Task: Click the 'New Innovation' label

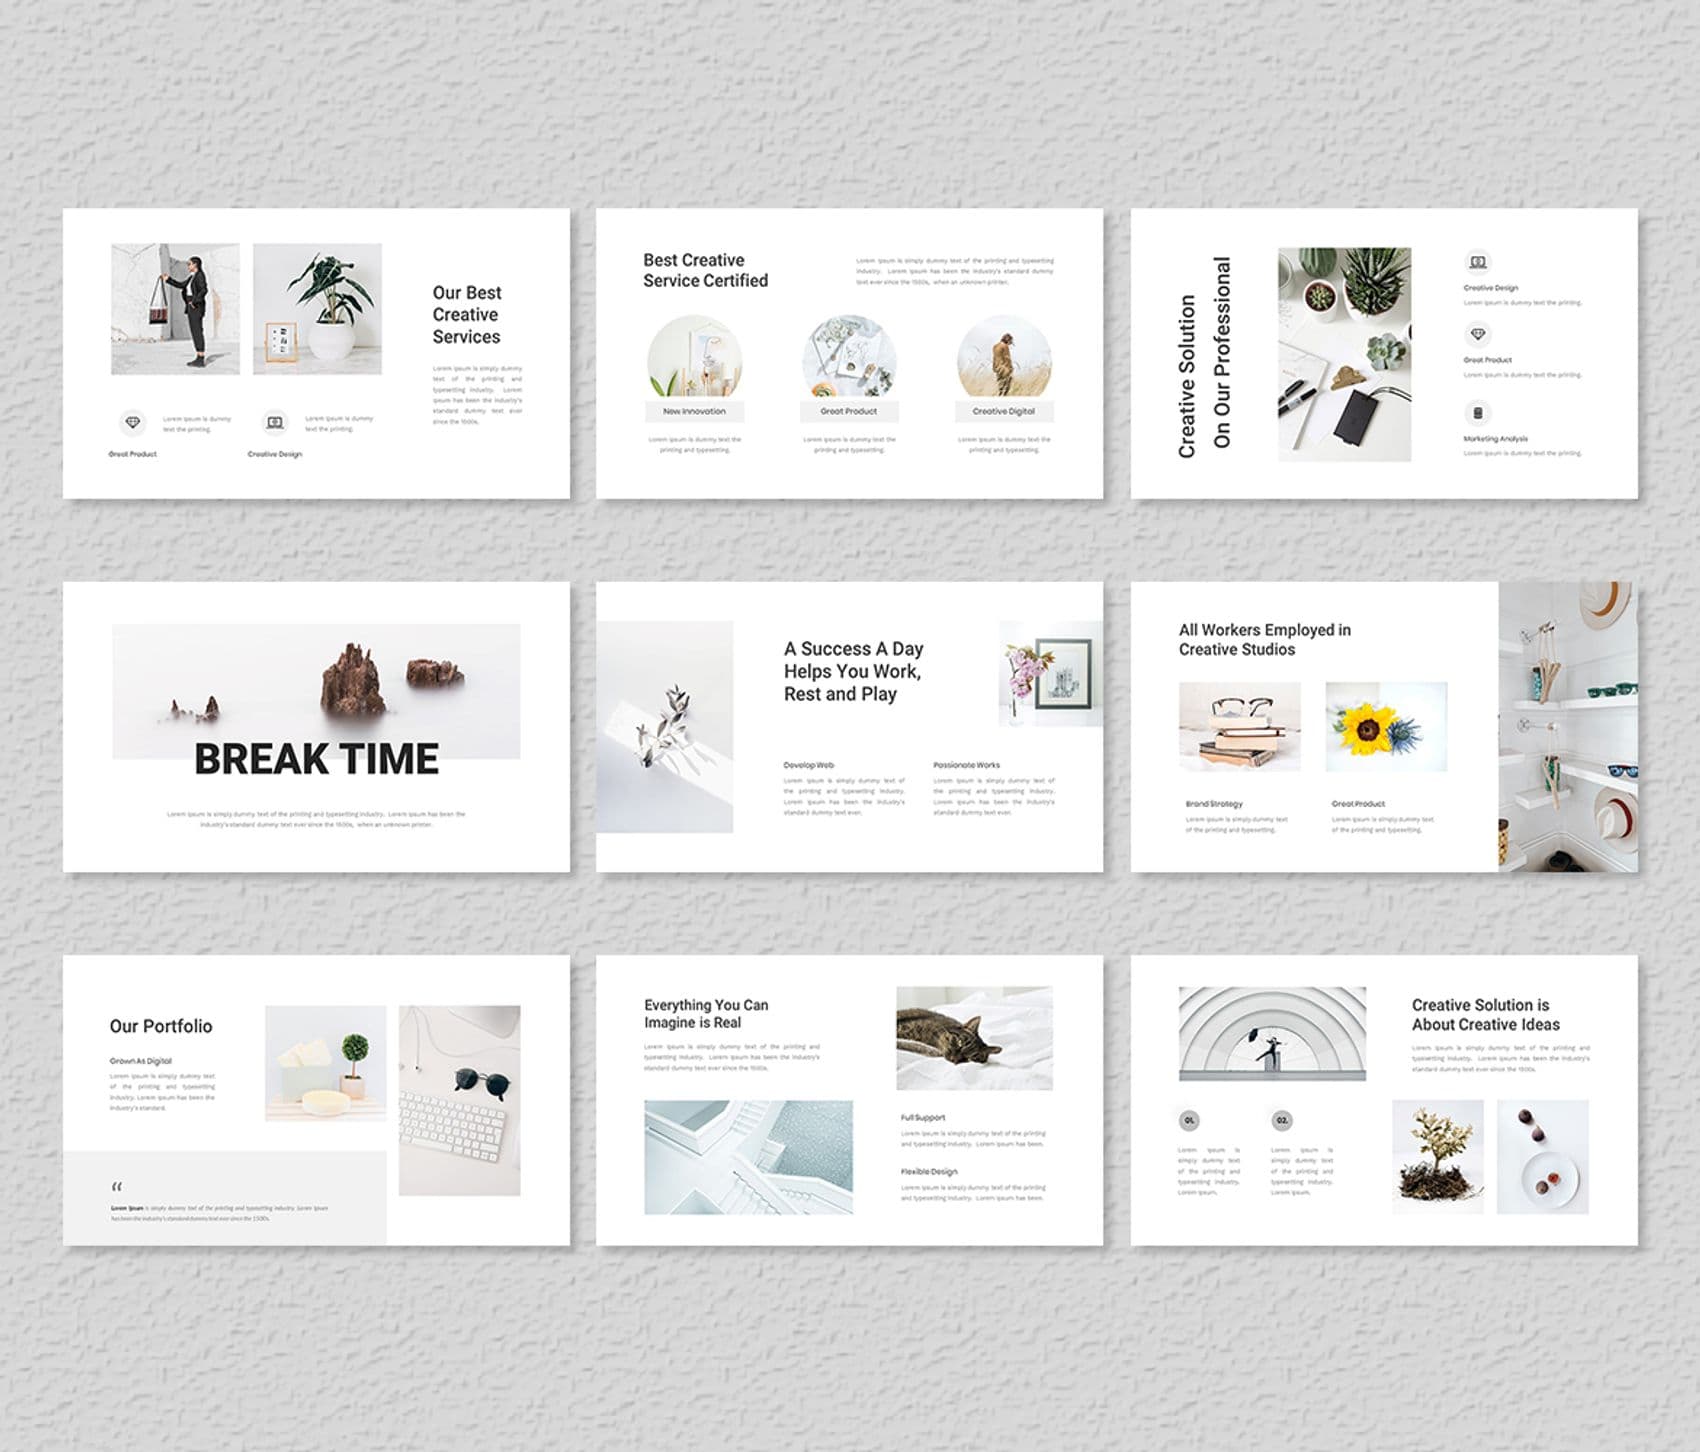Action: coord(694,411)
